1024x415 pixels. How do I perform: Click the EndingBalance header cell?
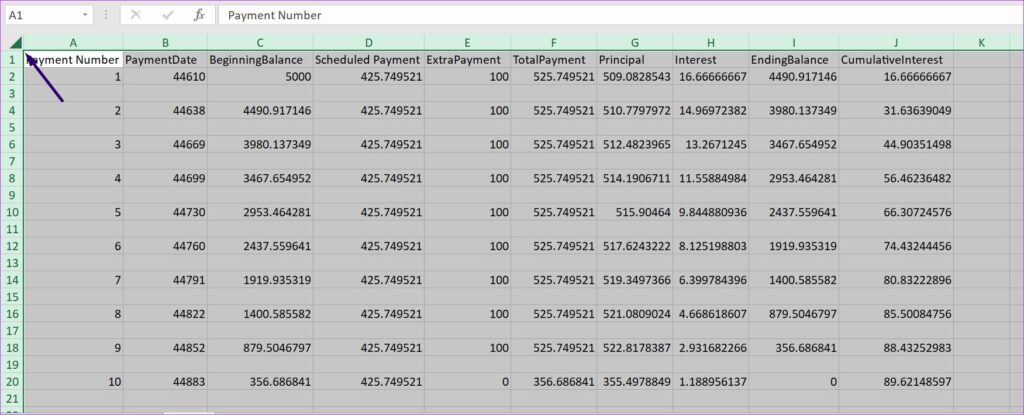pyautogui.click(x=793, y=60)
